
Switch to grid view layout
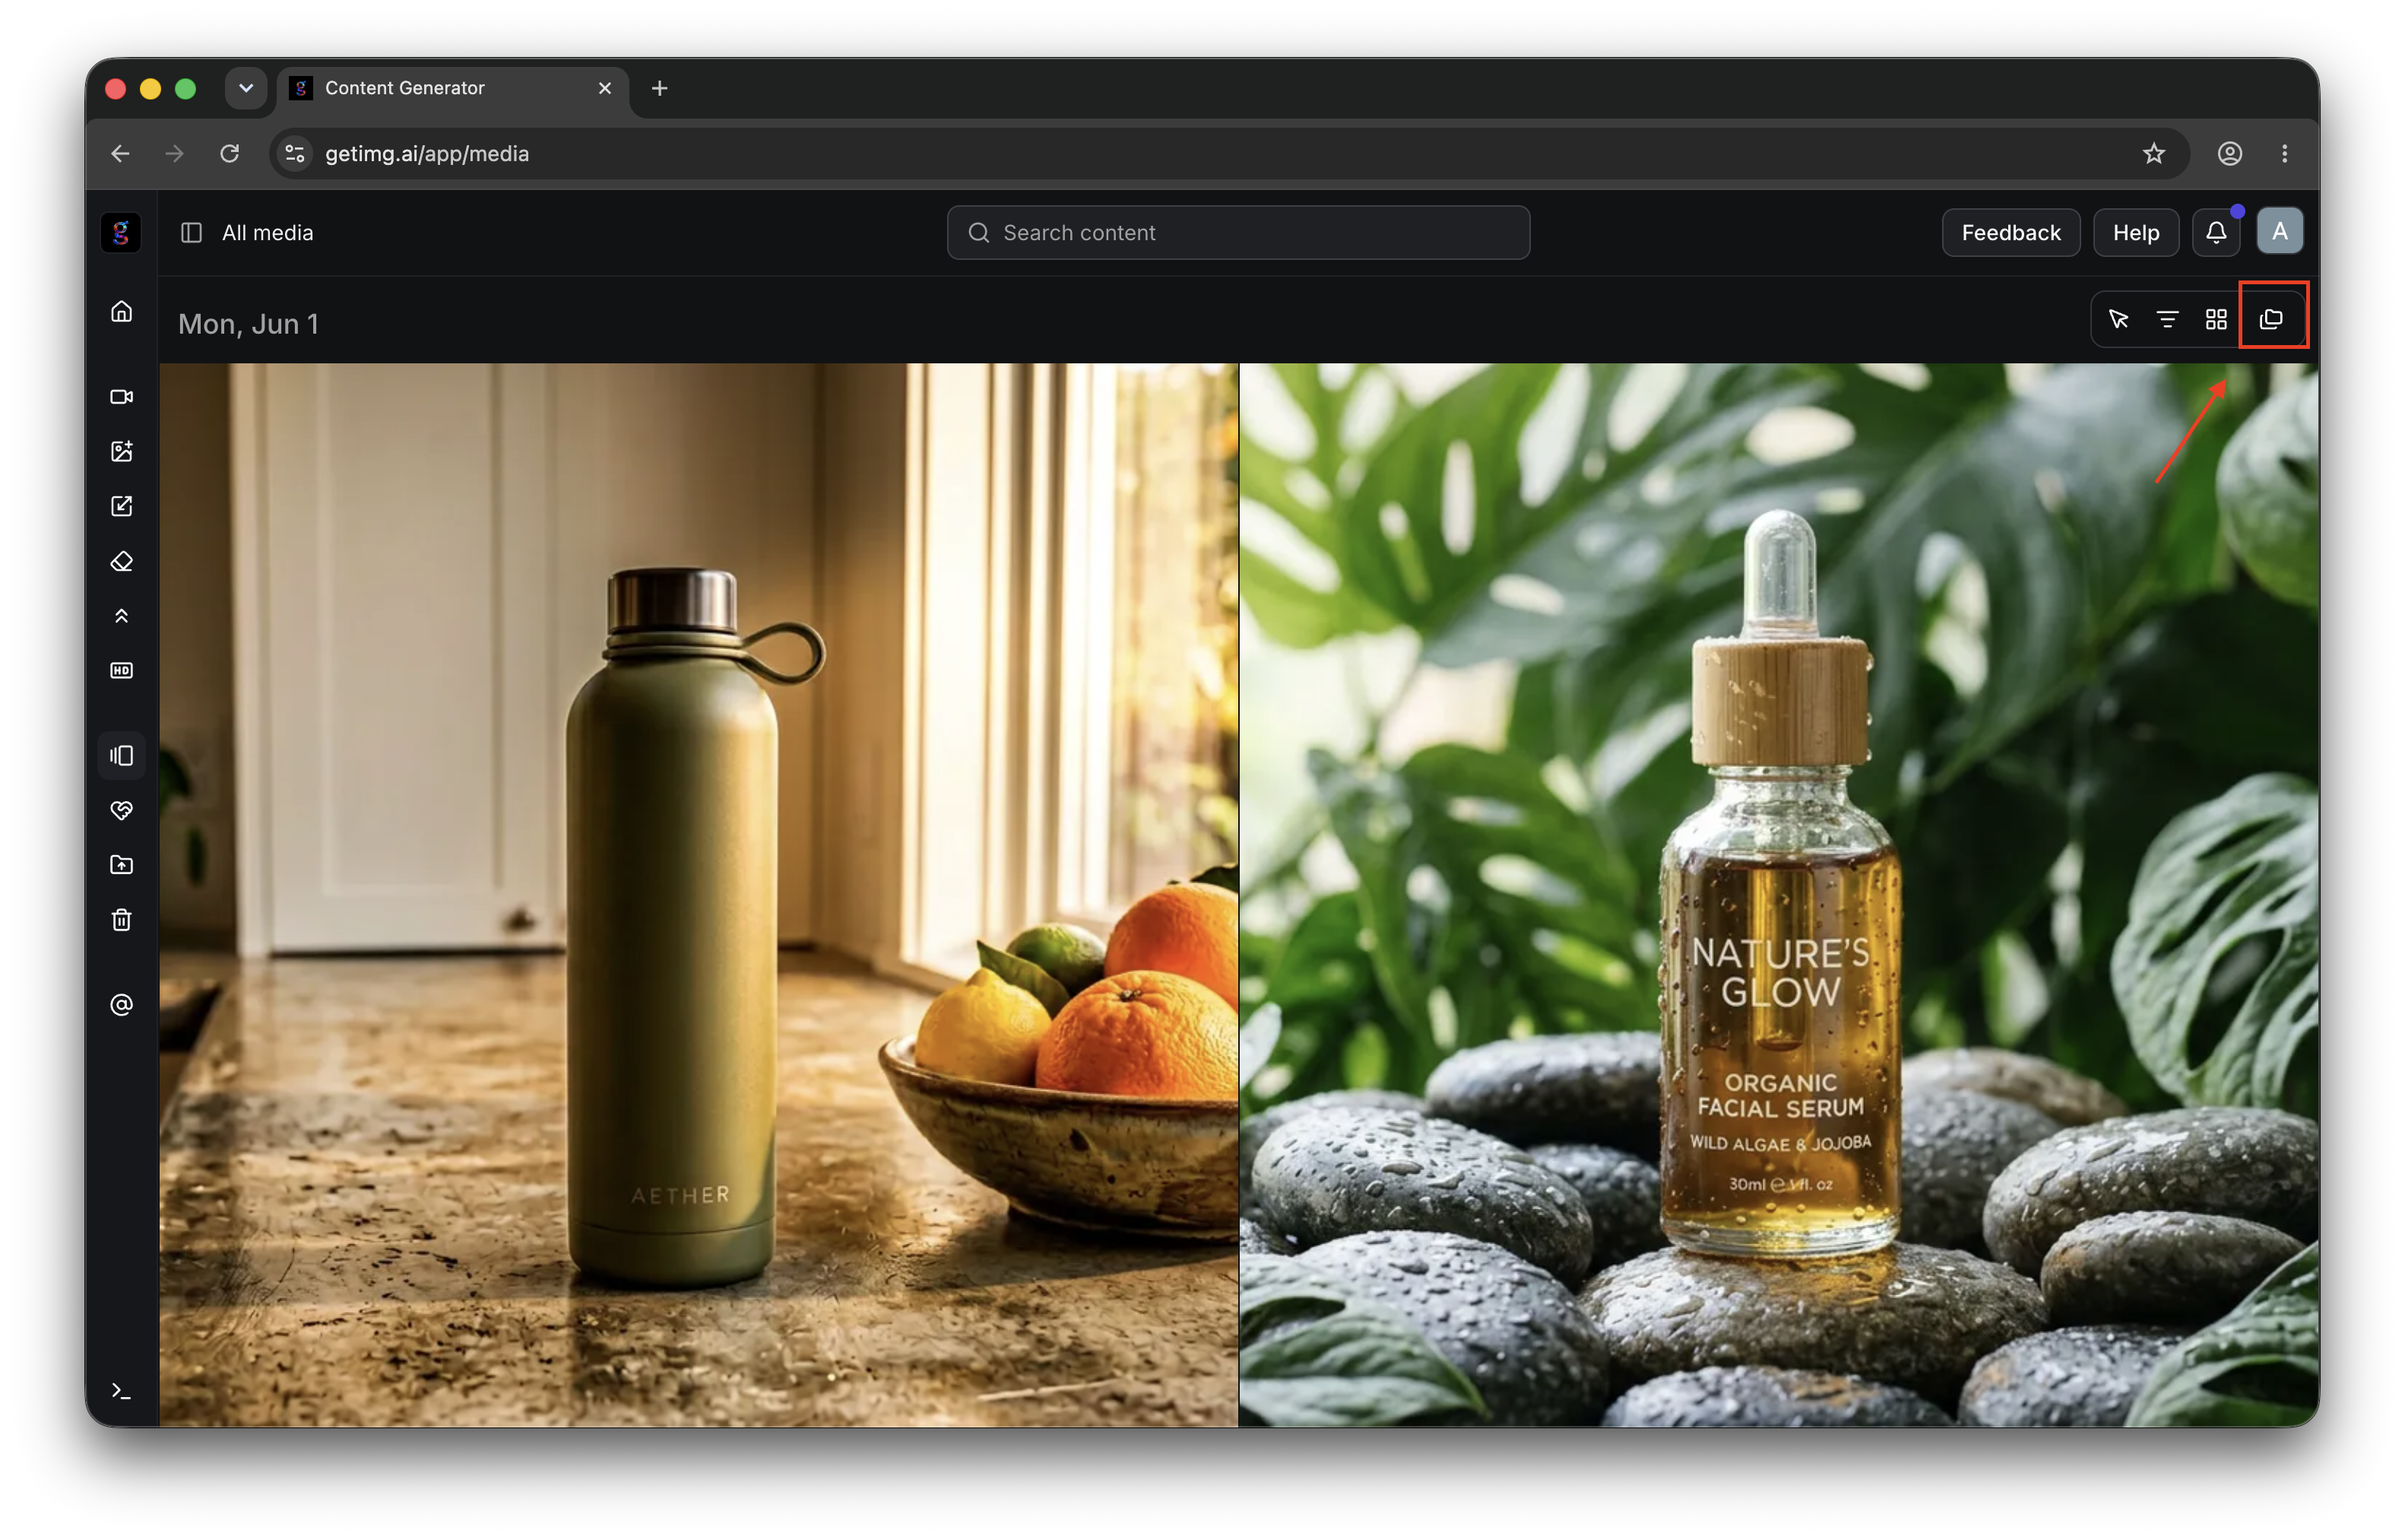pos(2216,319)
